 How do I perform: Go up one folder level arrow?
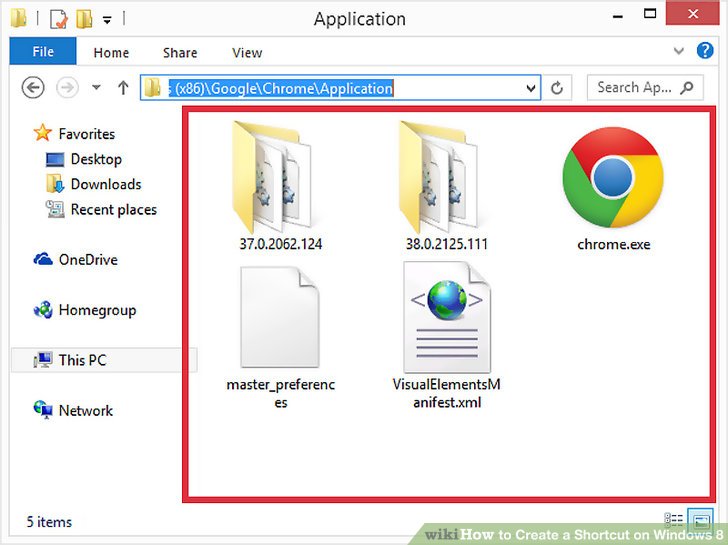pos(123,87)
